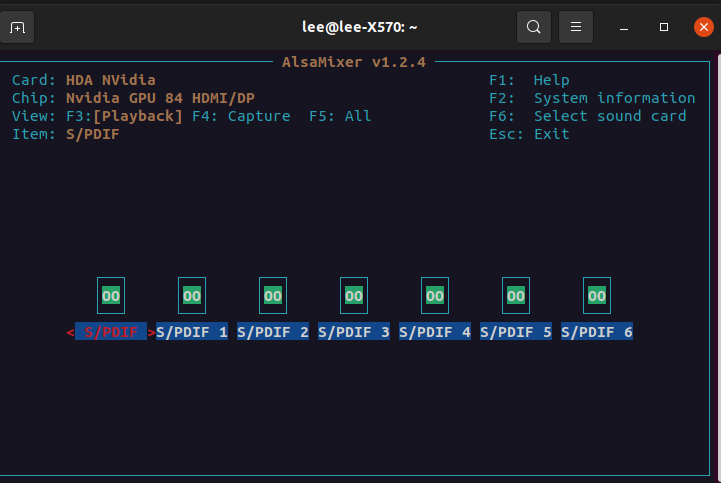Toggle the S/PDIF 3 mute box
The width and height of the screenshot is (721, 483).
pos(354,296)
